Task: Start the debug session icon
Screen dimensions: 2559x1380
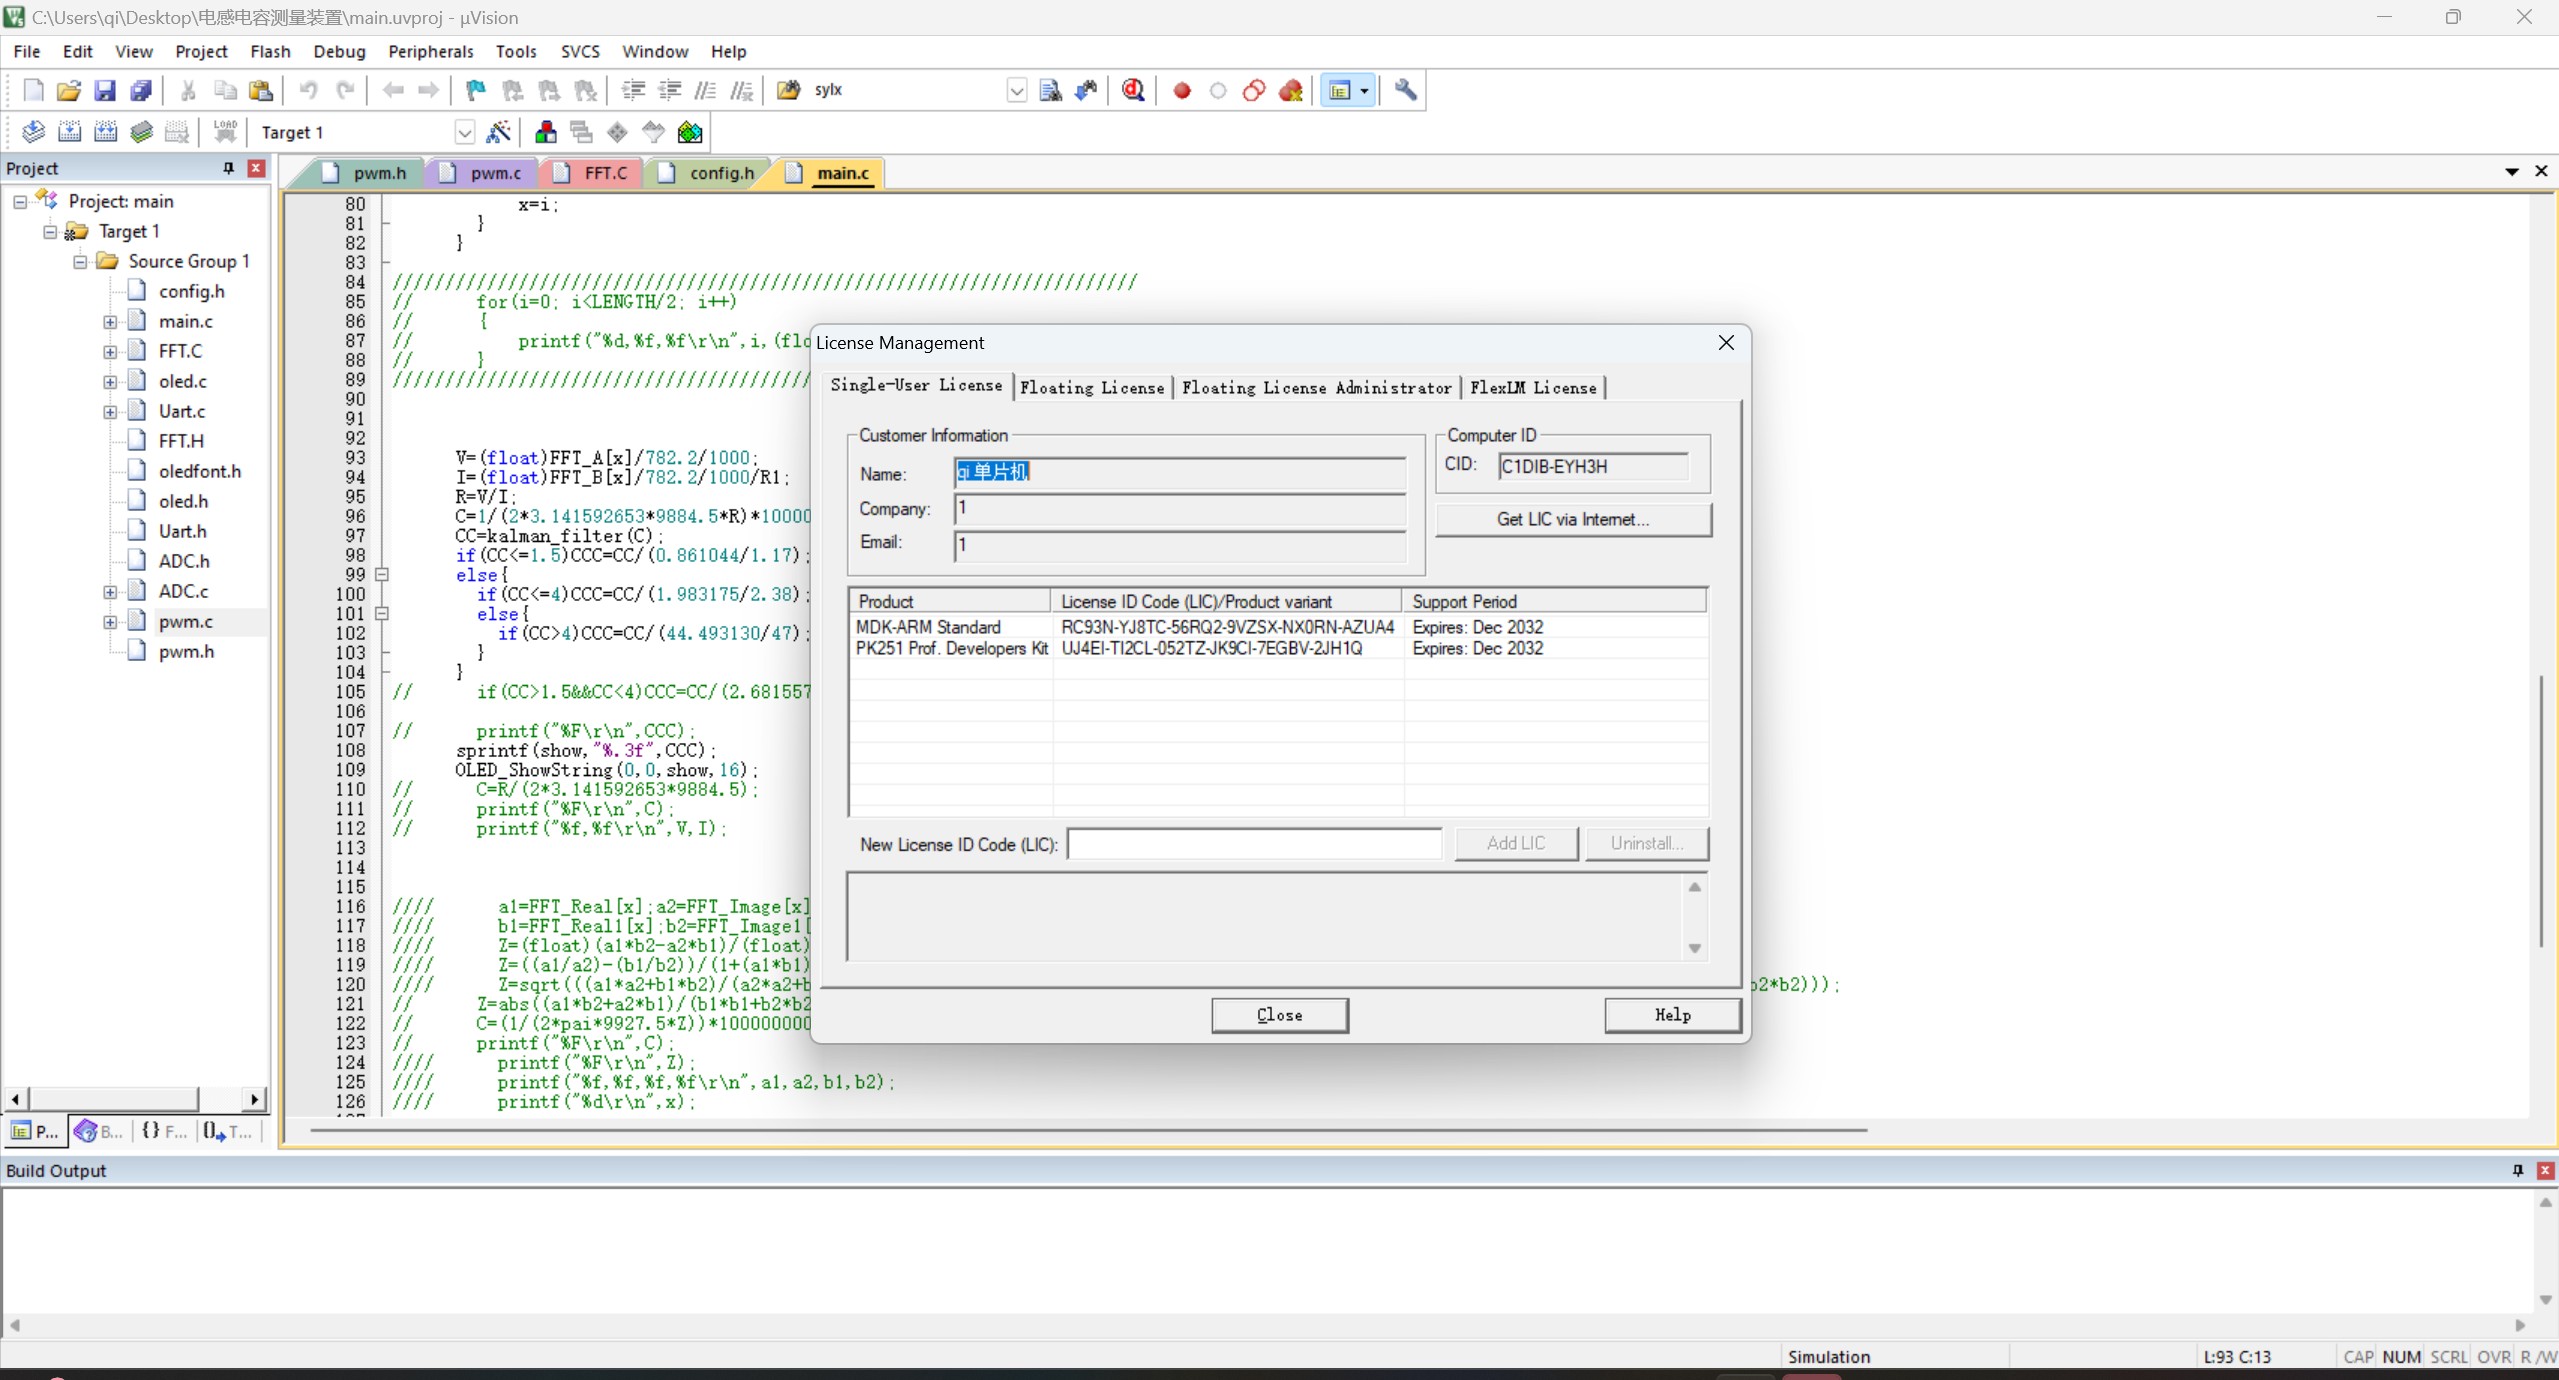Action: pos(1133,90)
